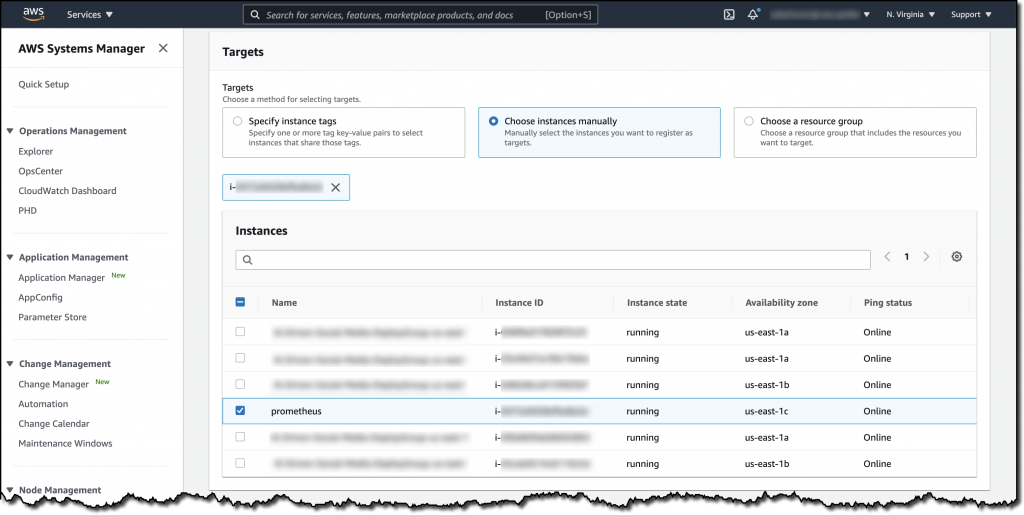The height and width of the screenshot is (515, 1024).
Task: Open Change Calendar in sidebar
Action: (54, 424)
